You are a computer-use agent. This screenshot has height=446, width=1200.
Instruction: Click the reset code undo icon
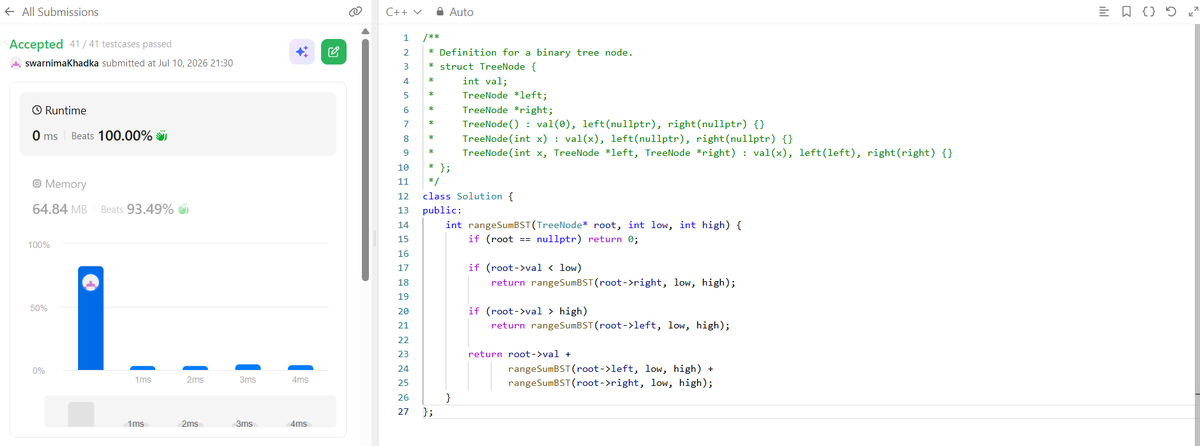pyautogui.click(x=1170, y=12)
